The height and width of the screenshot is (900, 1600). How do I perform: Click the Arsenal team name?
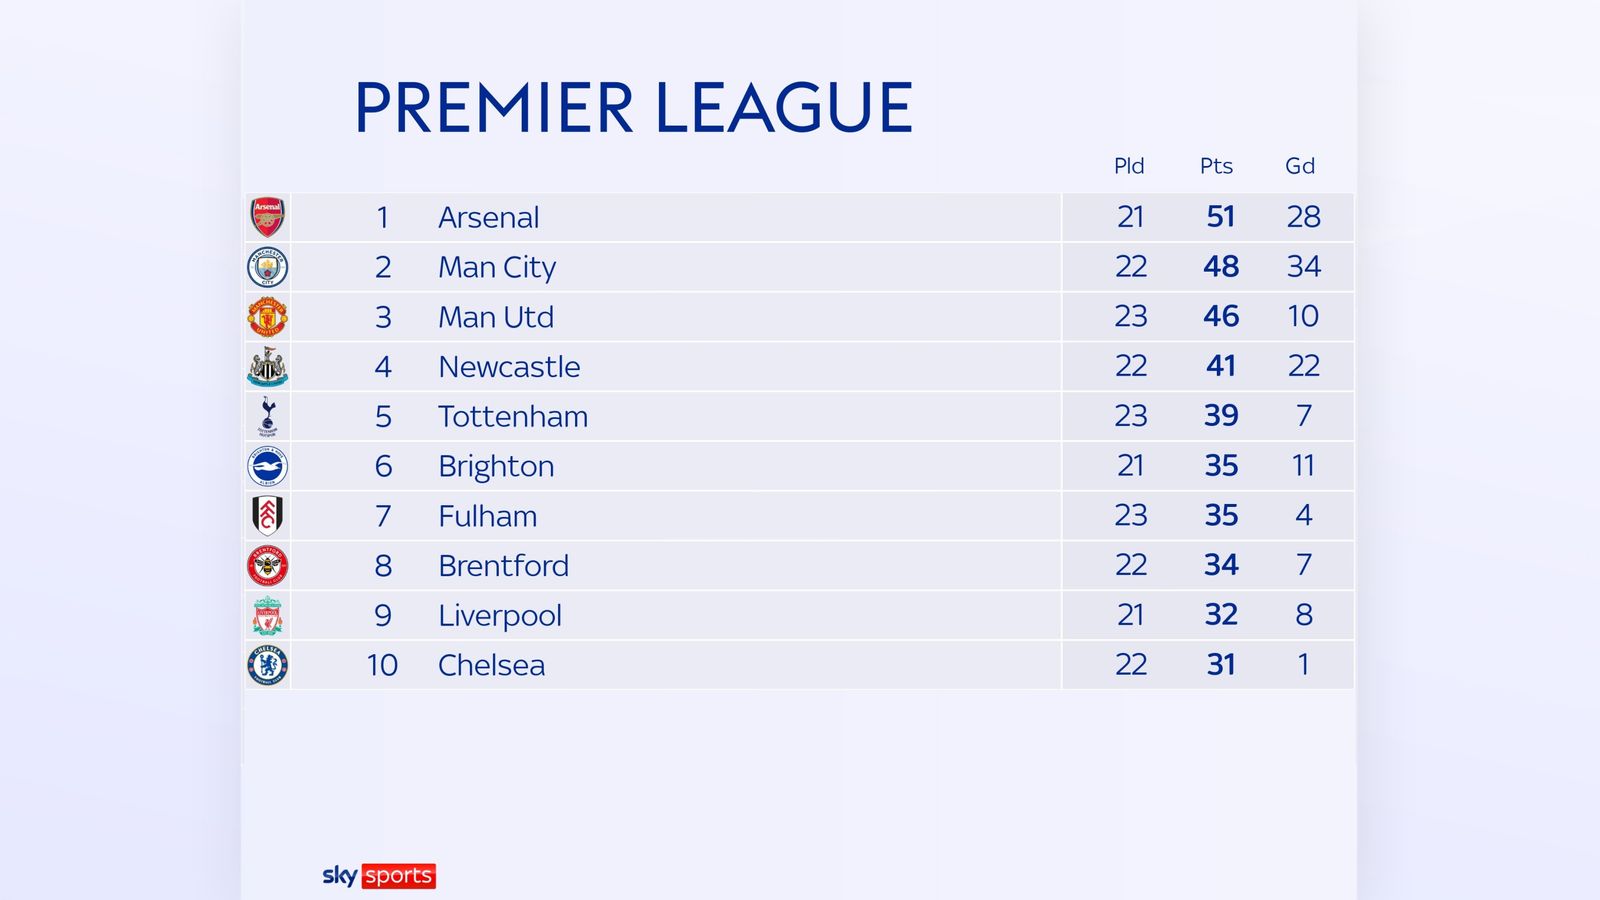tap(488, 217)
